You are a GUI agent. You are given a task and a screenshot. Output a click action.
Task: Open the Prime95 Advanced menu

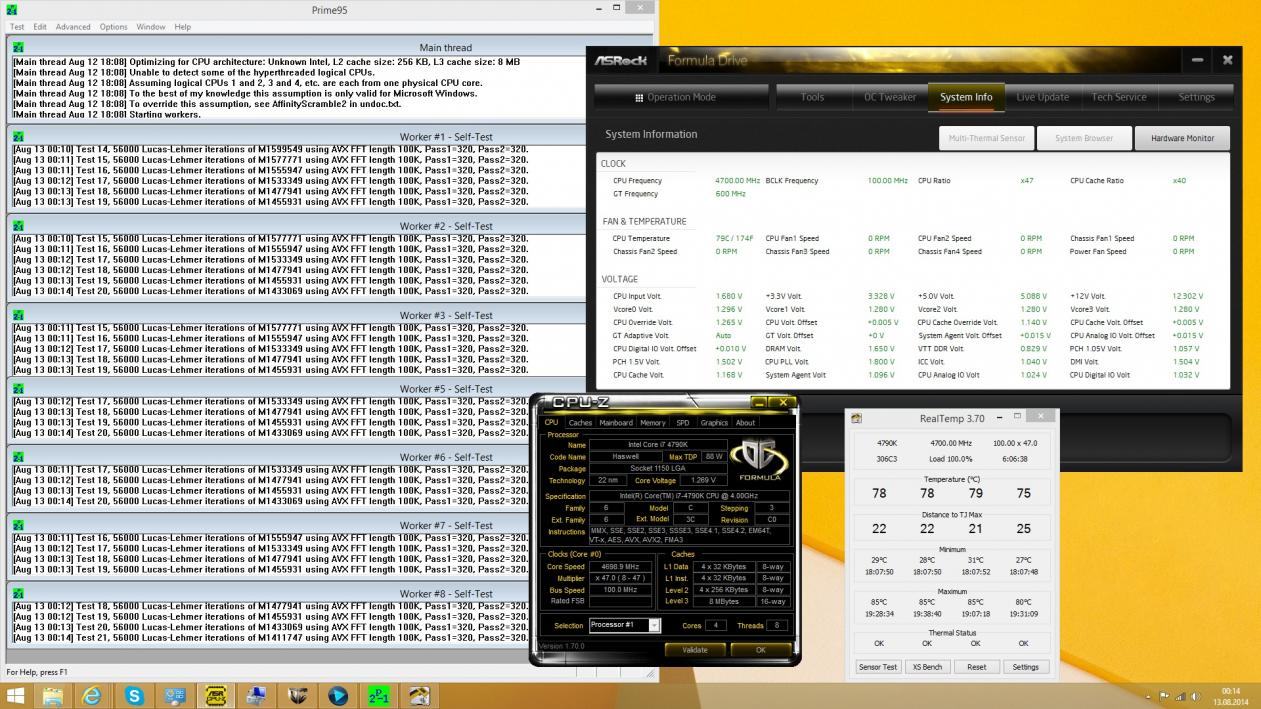click(x=73, y=27)
